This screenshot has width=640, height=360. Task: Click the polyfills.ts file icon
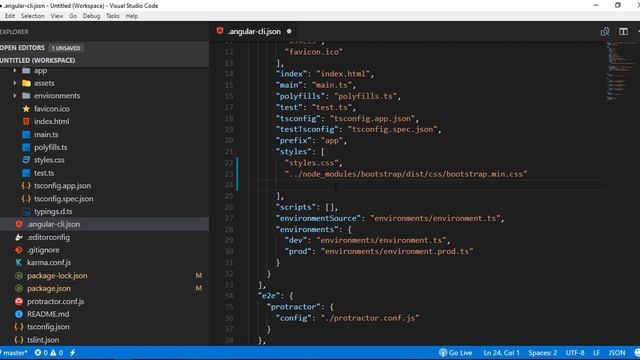click(x=26, y=147)
